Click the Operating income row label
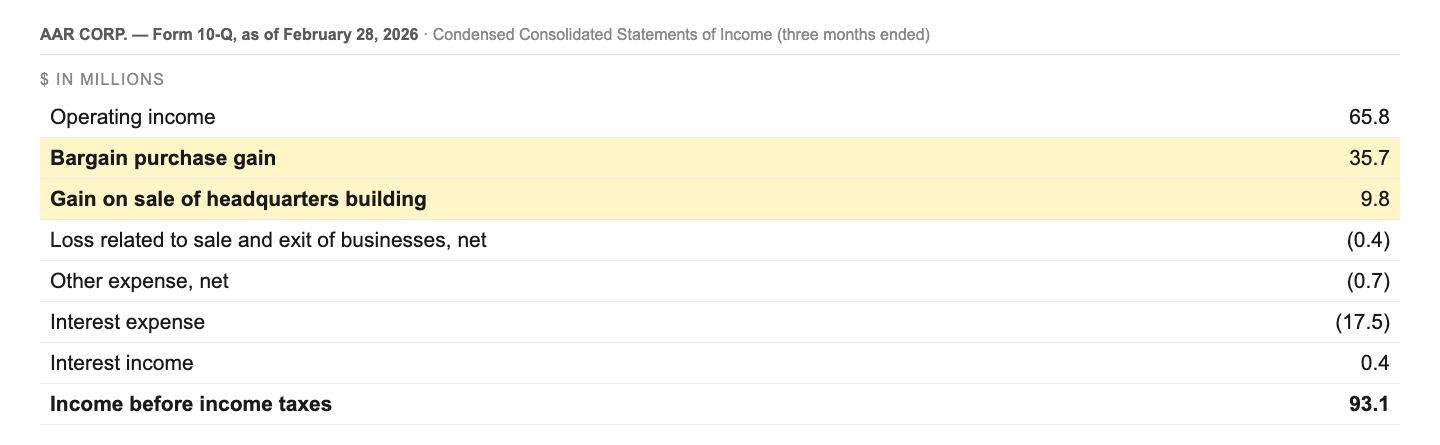Viewport: 1440px width, 445px height. pyautogui.click(x=132, y=117)
